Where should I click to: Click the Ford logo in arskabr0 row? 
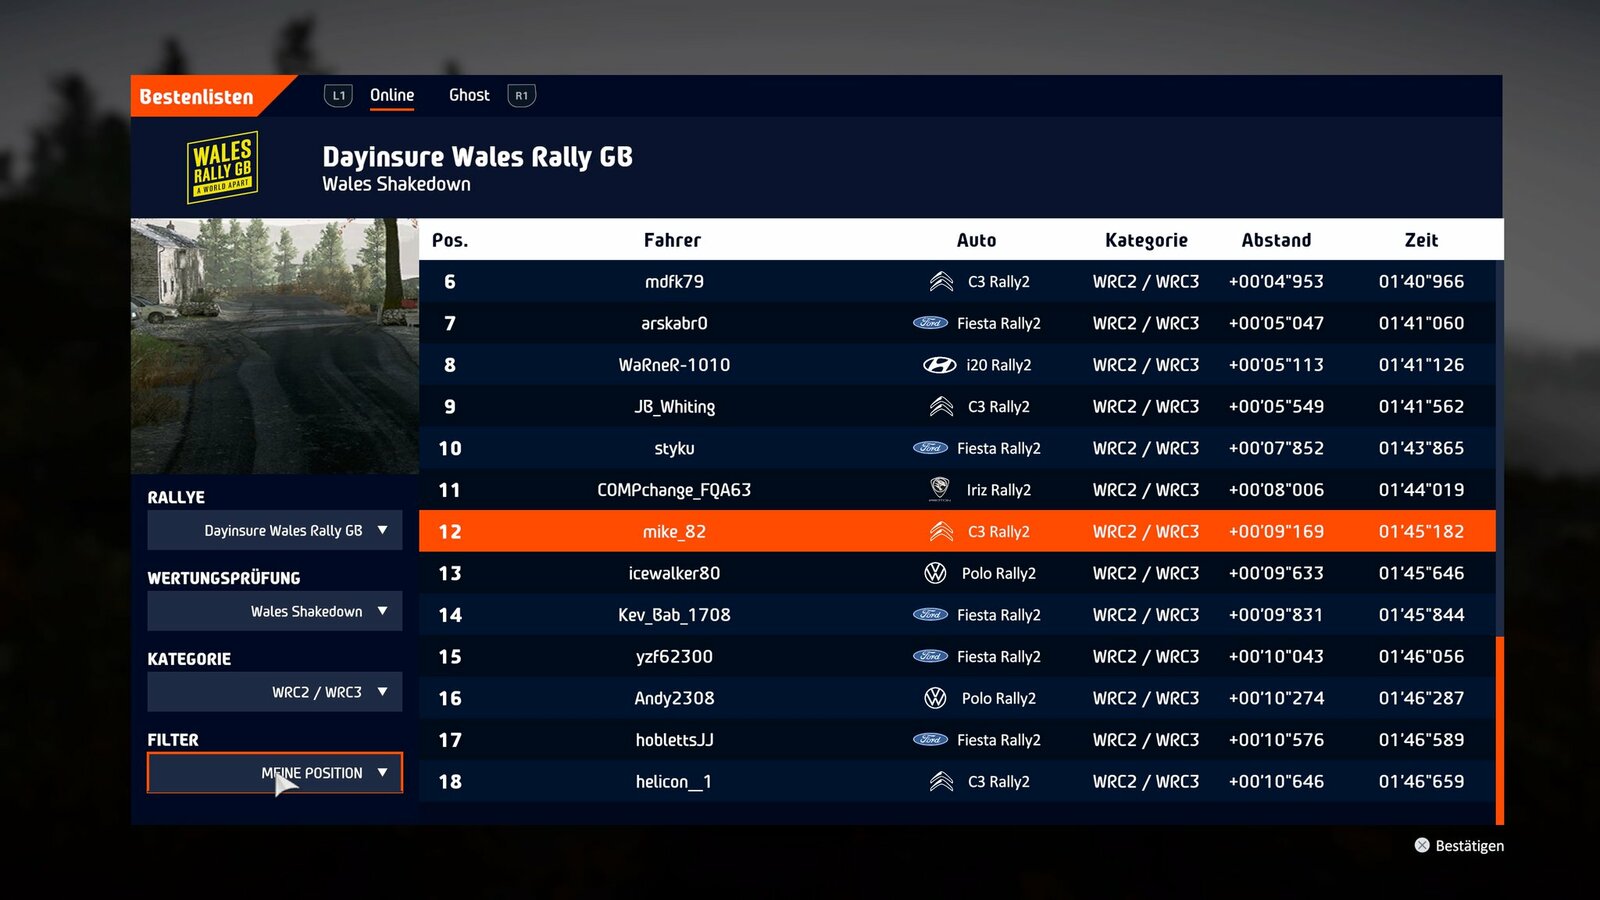(x=931, y=323)
